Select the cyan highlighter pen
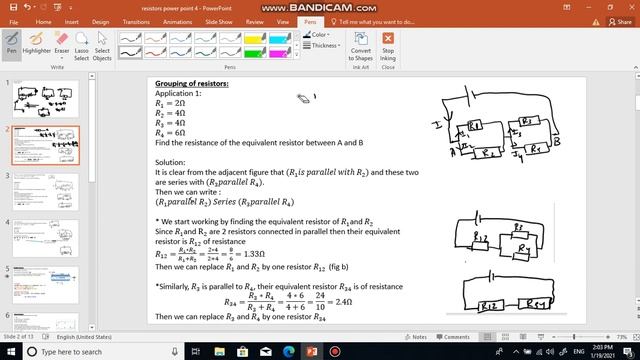Viewport: 640px width, 360px height. coord(280,39)
